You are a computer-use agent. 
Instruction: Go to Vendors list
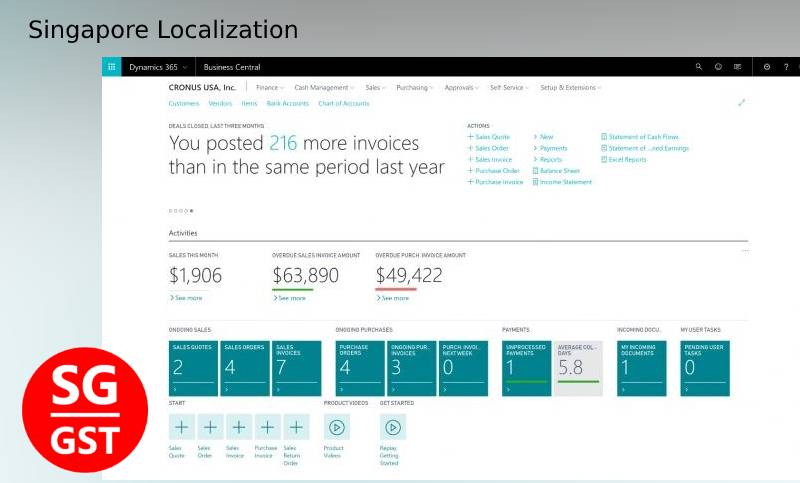point(220,103)
